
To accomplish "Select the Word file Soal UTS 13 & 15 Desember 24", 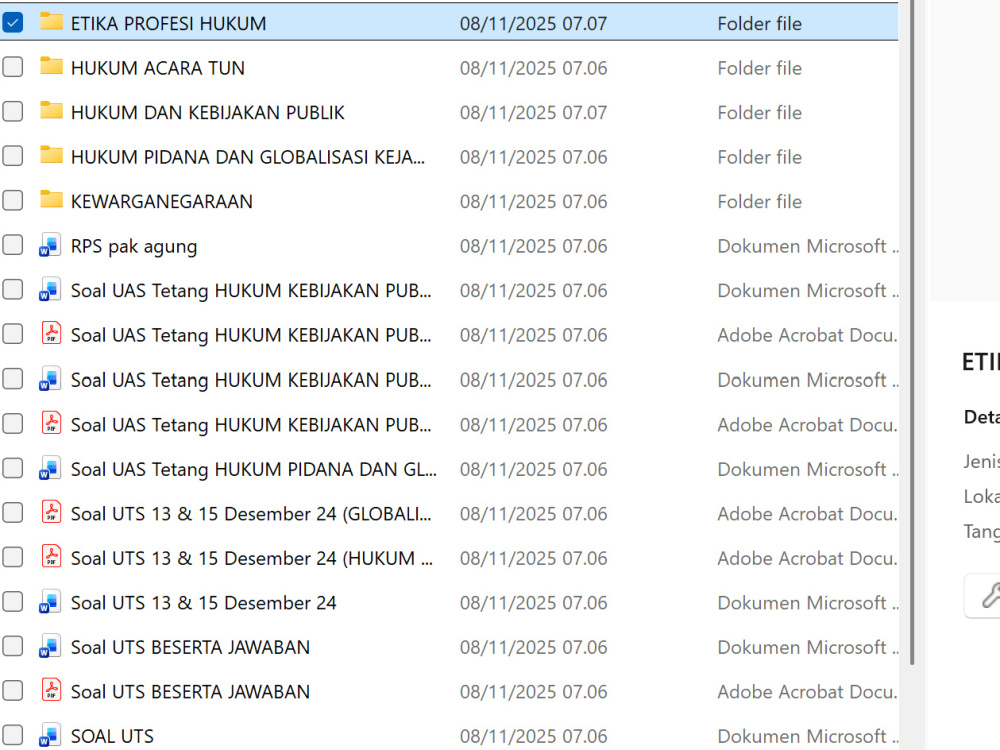I will pos(203,603).
